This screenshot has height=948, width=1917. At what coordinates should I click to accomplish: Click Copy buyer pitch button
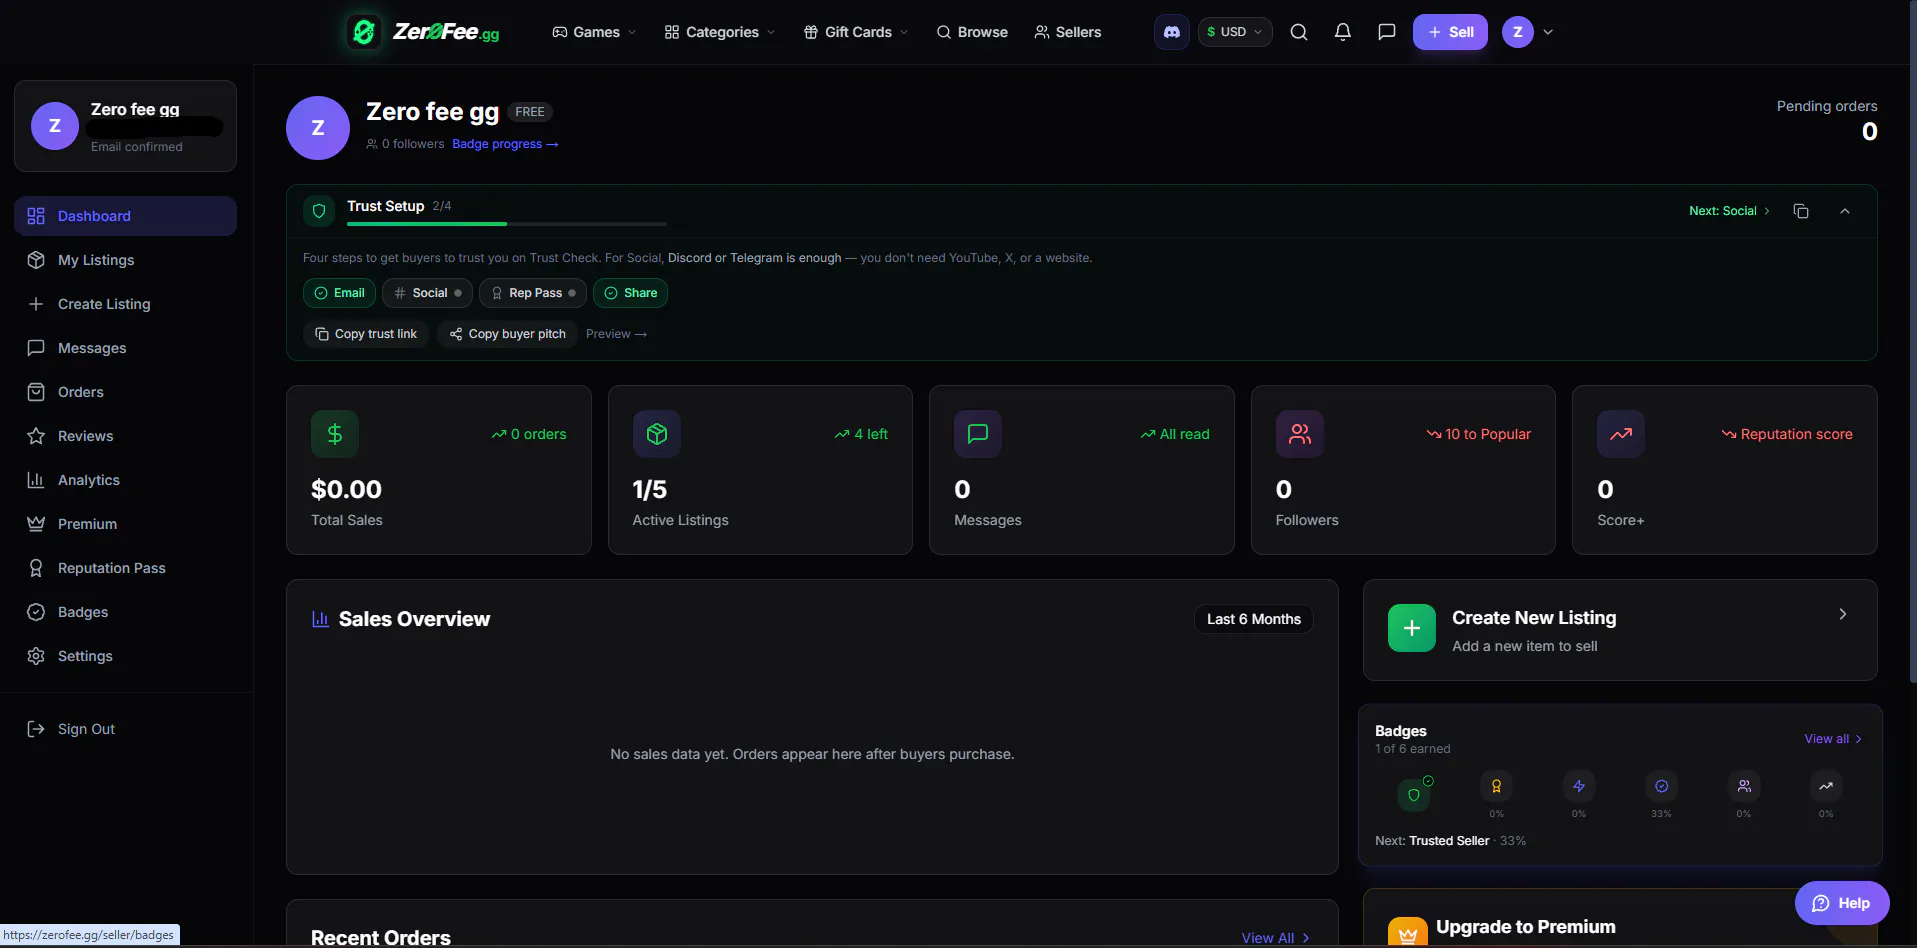507,334
